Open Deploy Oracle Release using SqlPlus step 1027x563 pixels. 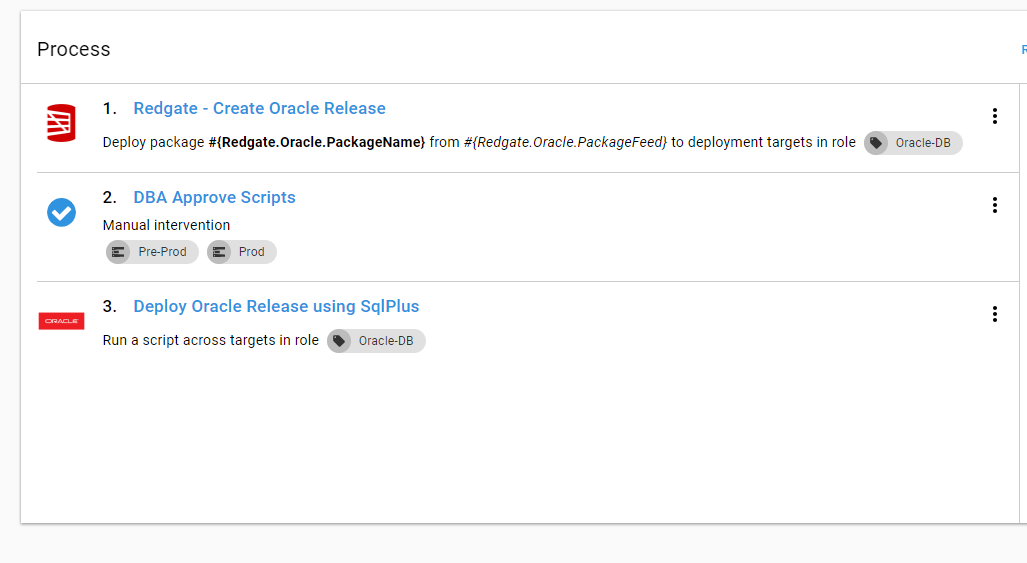tap(276, 306)
